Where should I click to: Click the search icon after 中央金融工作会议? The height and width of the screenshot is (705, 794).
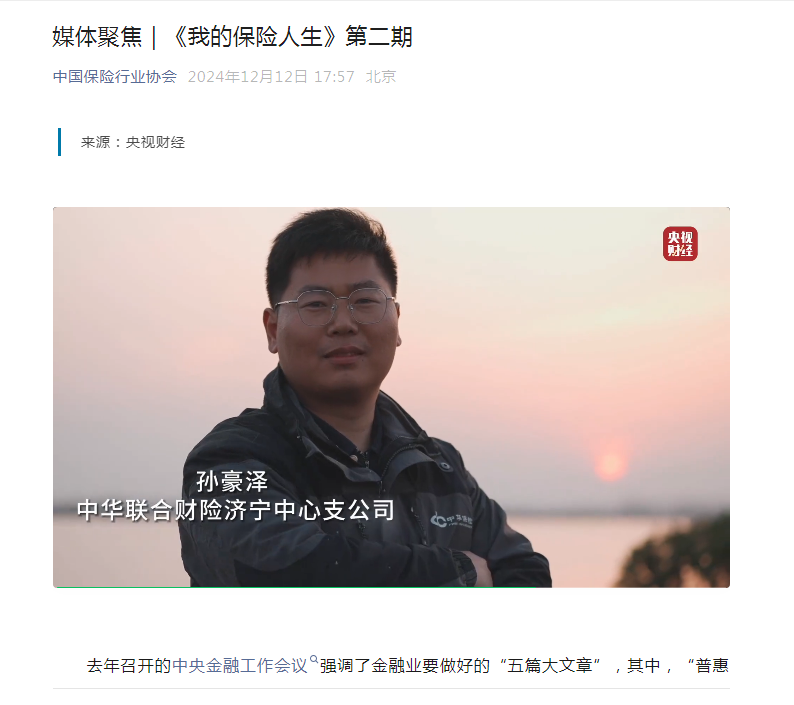314,659
